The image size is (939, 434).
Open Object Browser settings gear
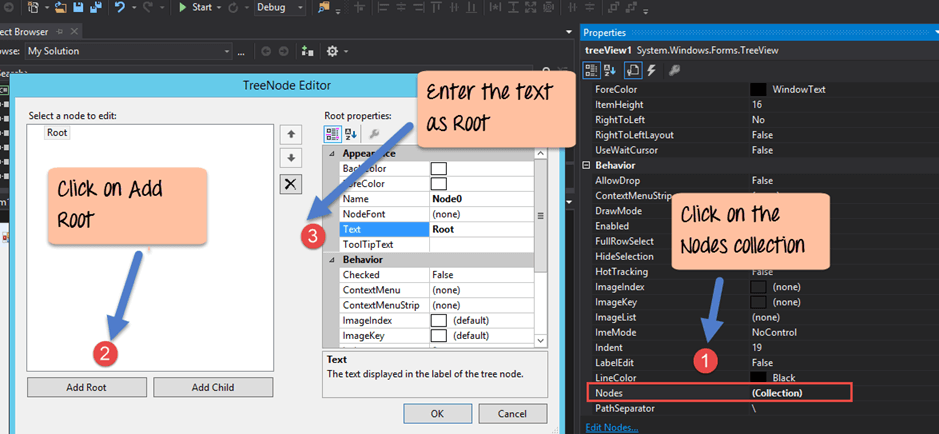(332, 51)
